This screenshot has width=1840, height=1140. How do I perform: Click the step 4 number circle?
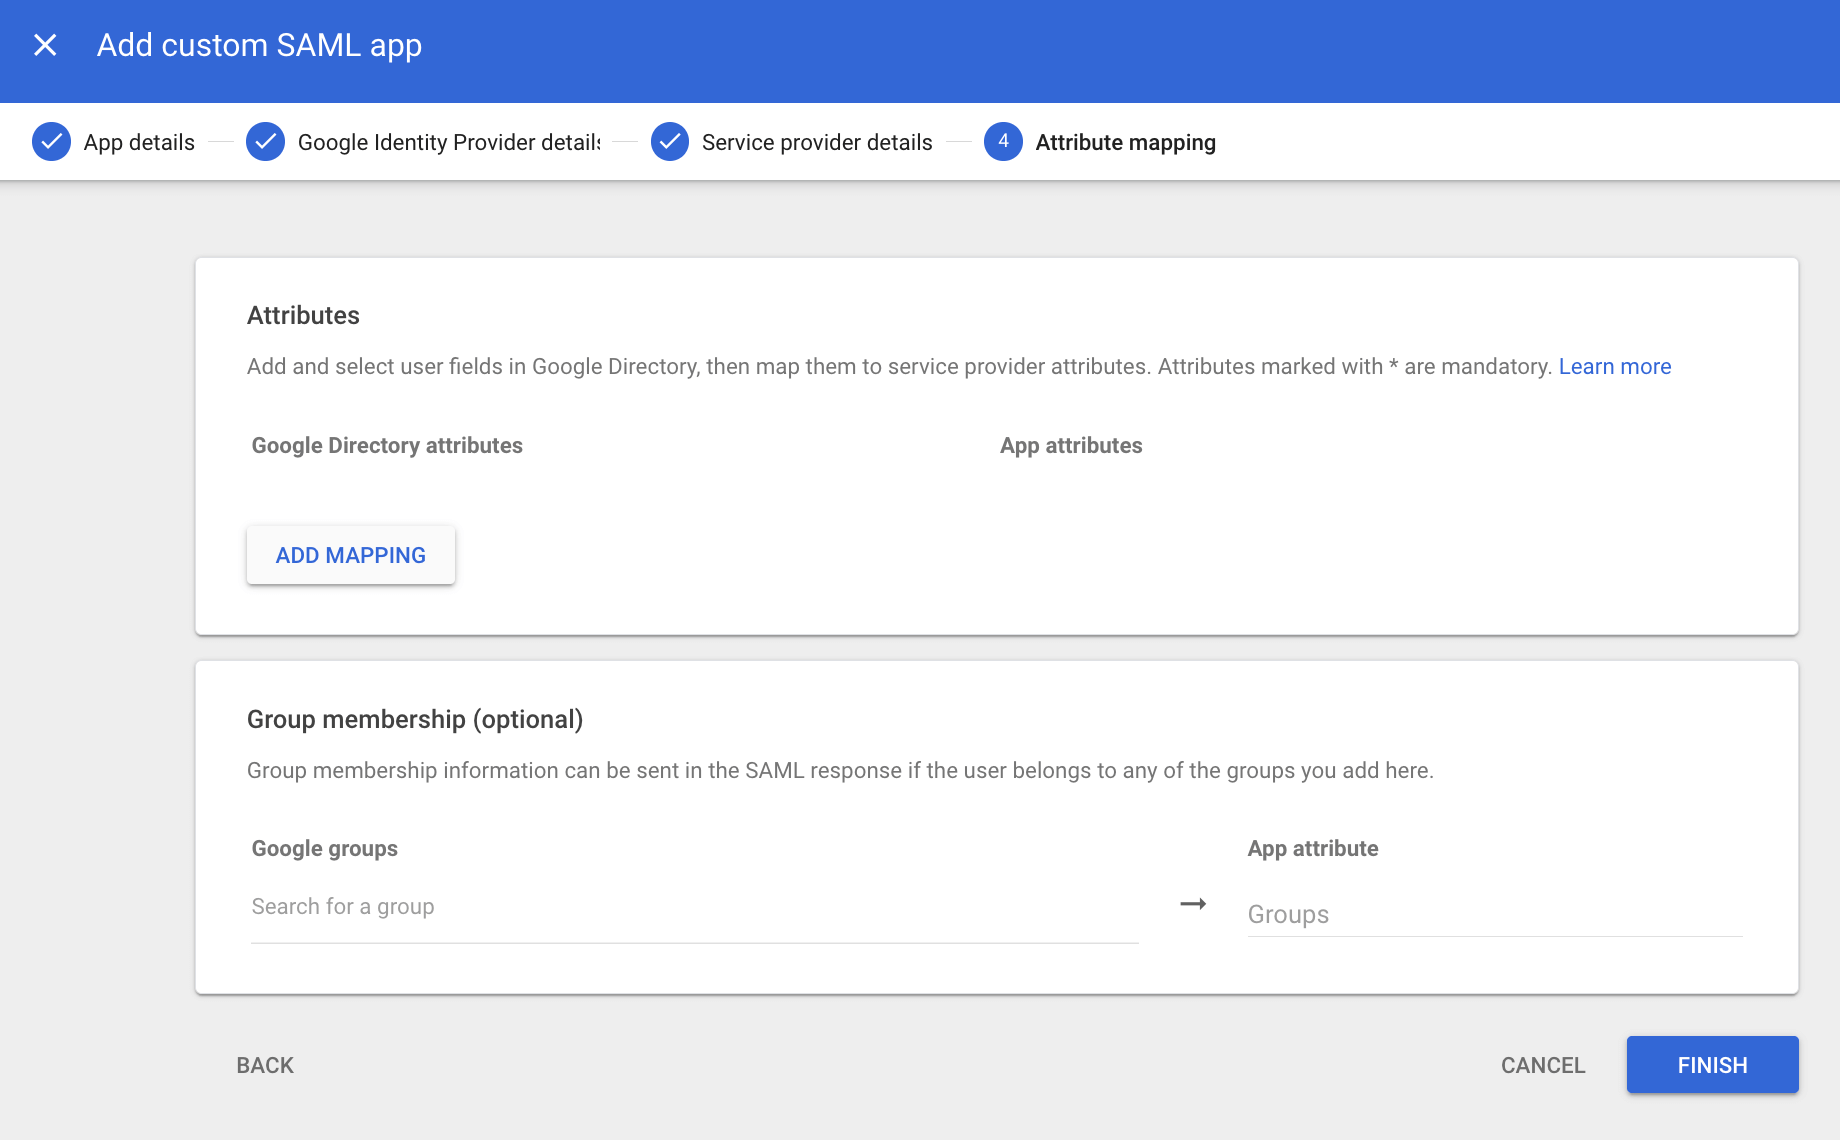tap(1003, 142)
